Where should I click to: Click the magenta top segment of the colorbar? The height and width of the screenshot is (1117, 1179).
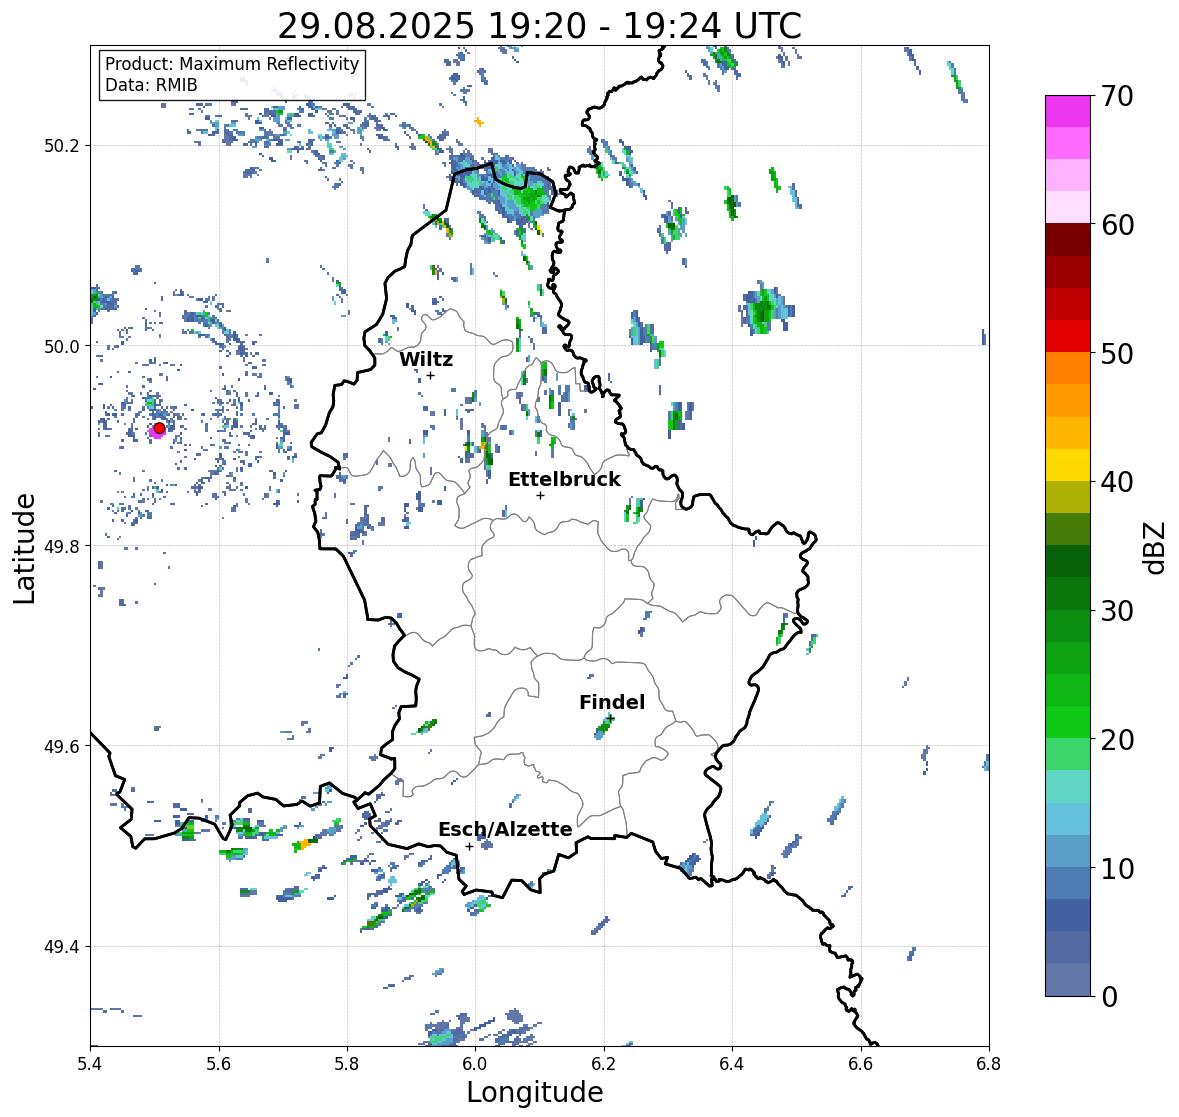coord(1068,111)
